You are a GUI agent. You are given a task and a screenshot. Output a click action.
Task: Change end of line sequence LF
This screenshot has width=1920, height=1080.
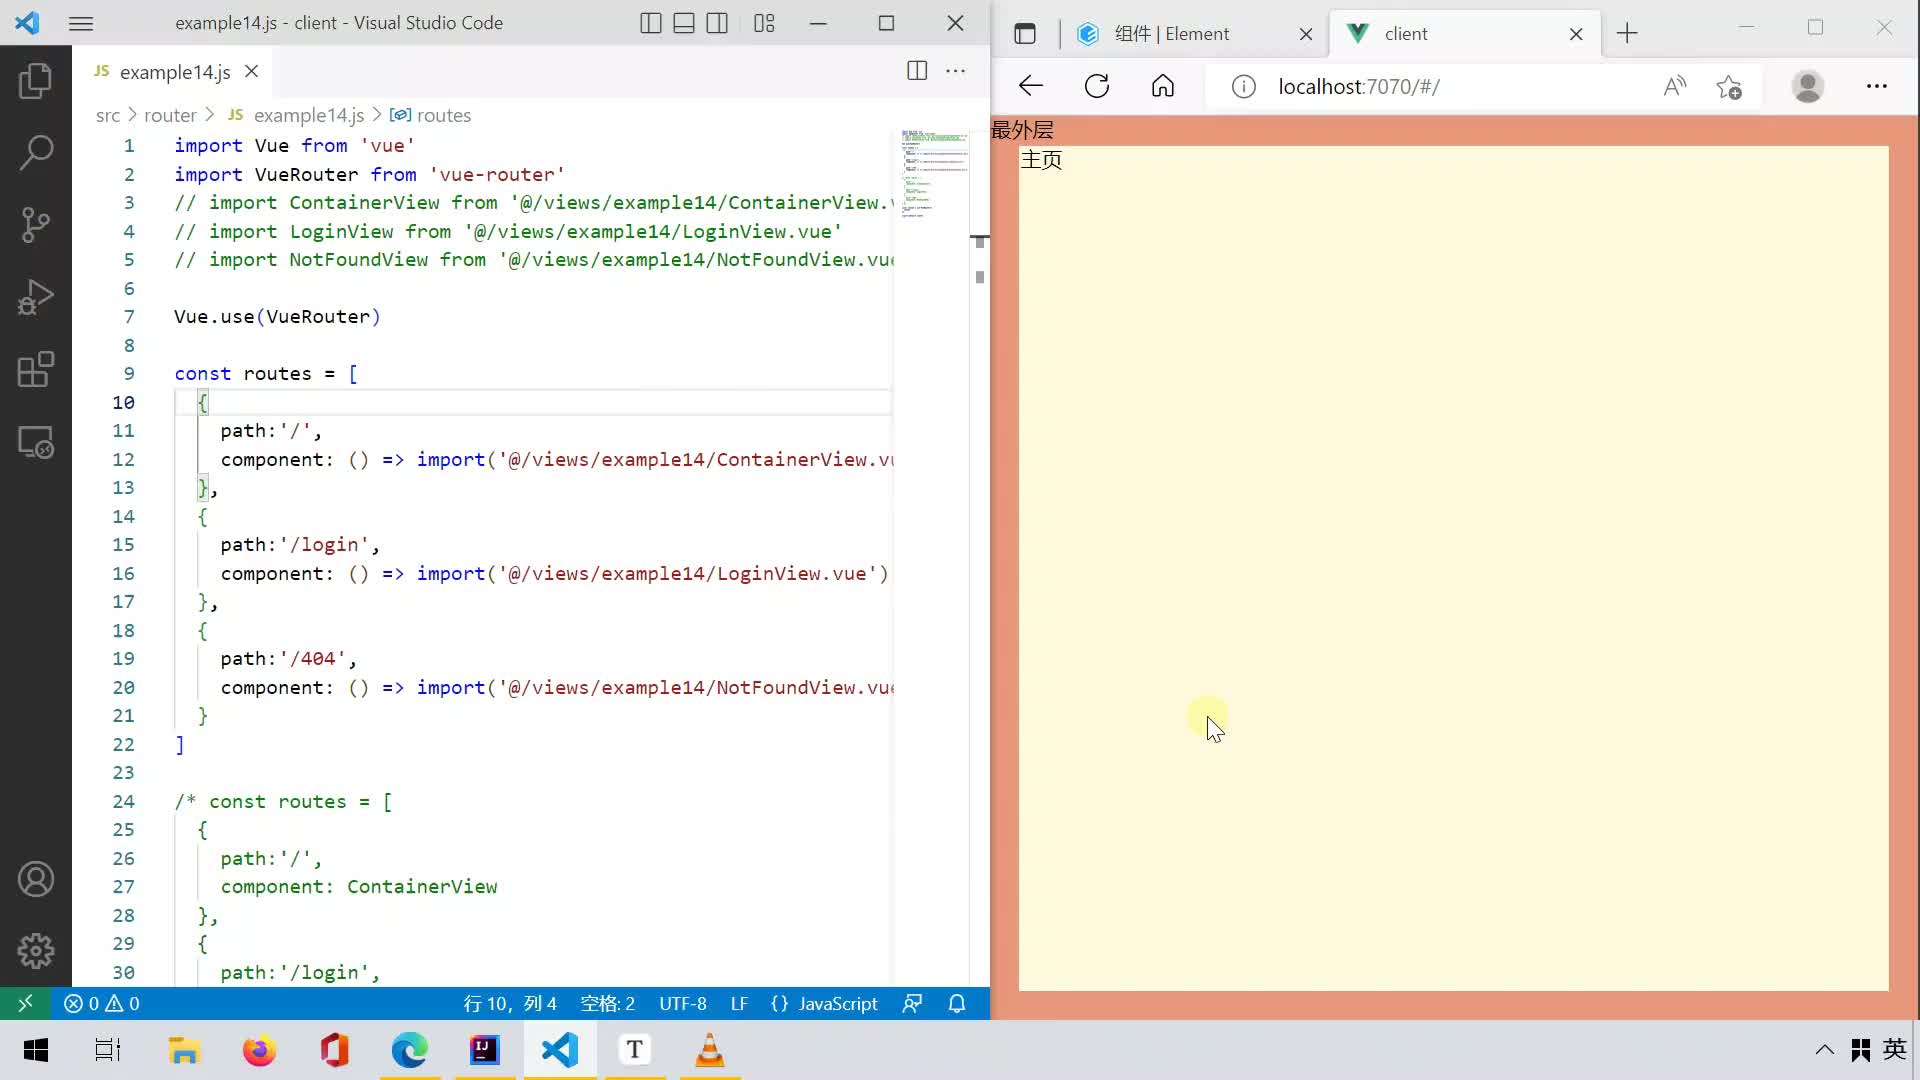739,1003
